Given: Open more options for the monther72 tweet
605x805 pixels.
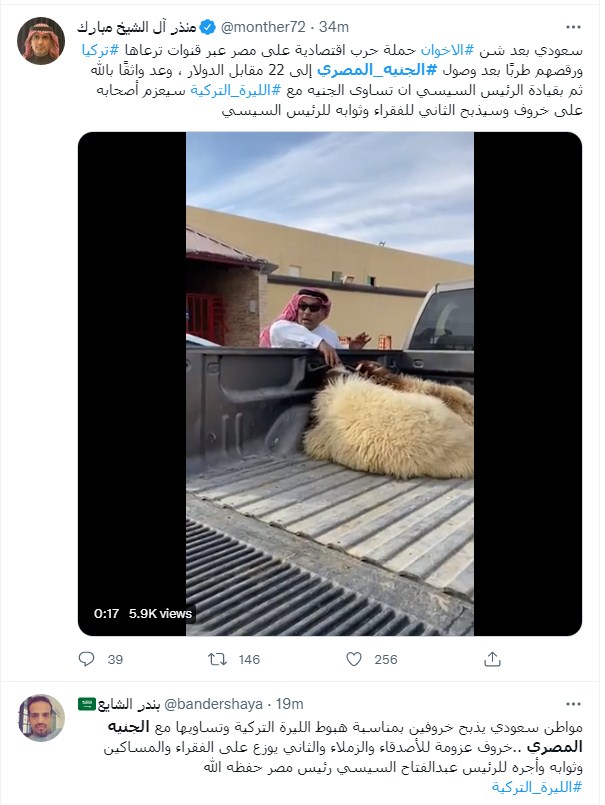Looking at the screenshot, I should click(573, 27).
